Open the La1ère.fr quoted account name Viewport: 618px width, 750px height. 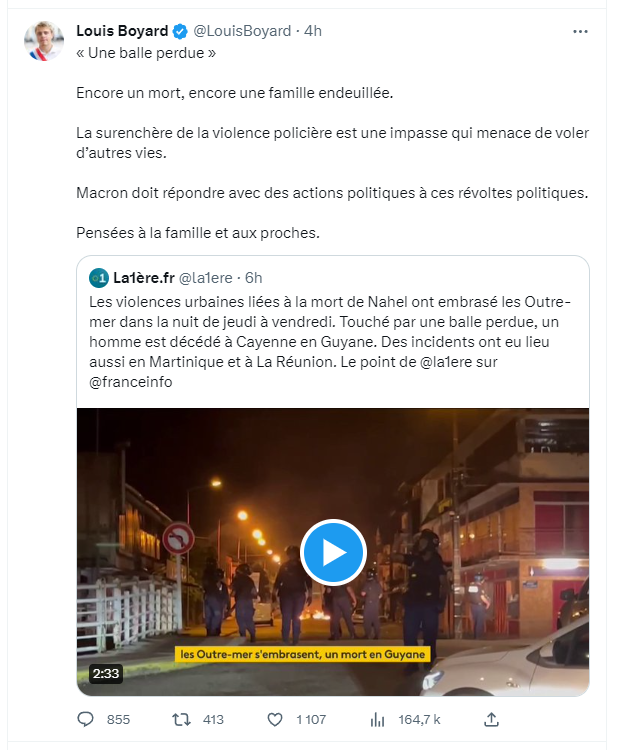click(144, 278)
